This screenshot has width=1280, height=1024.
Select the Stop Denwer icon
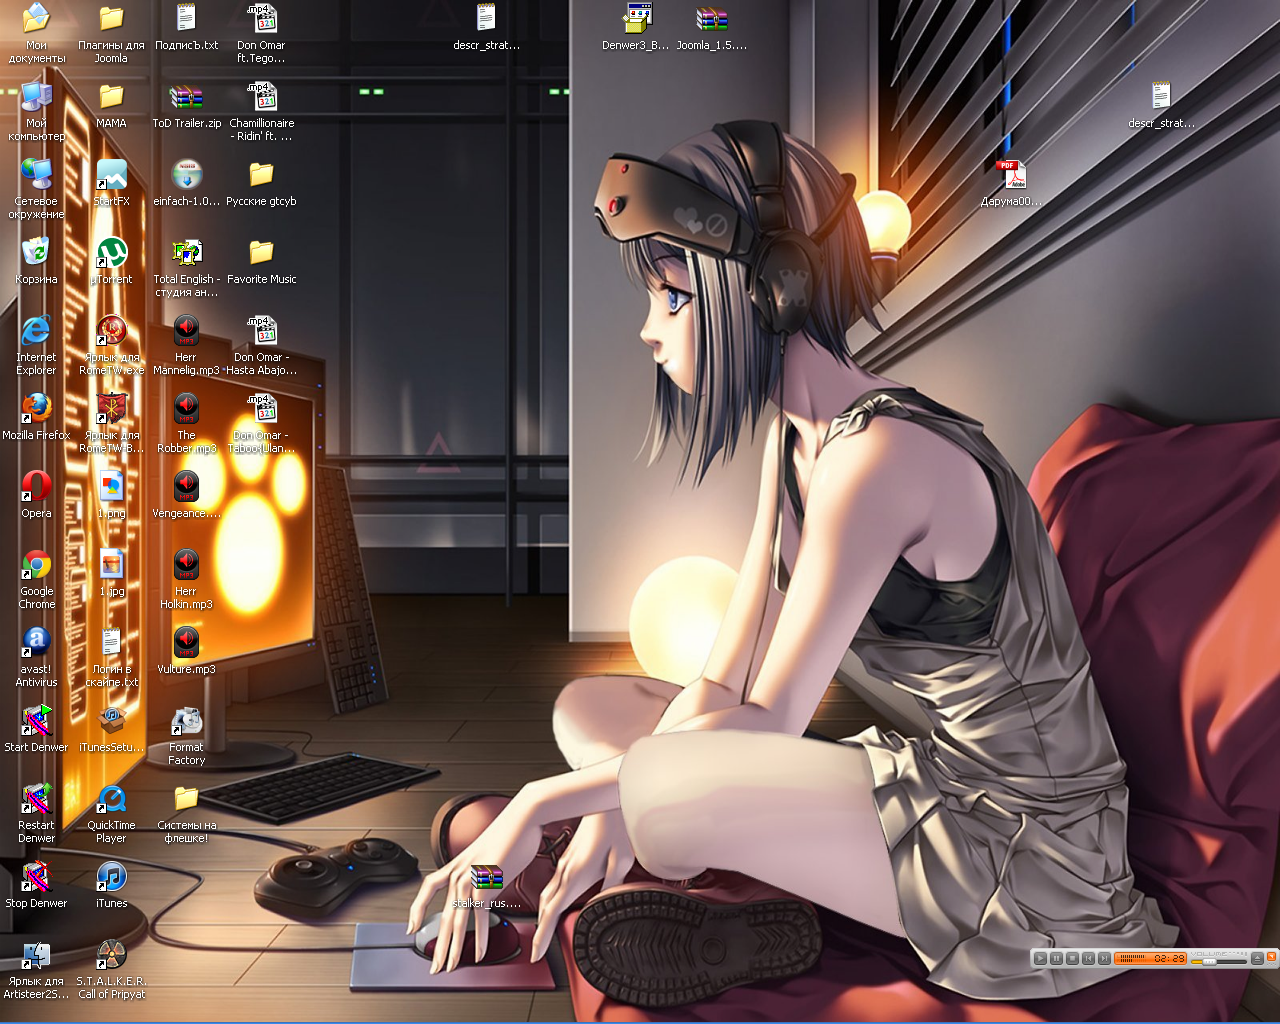(x=36, y=877)
